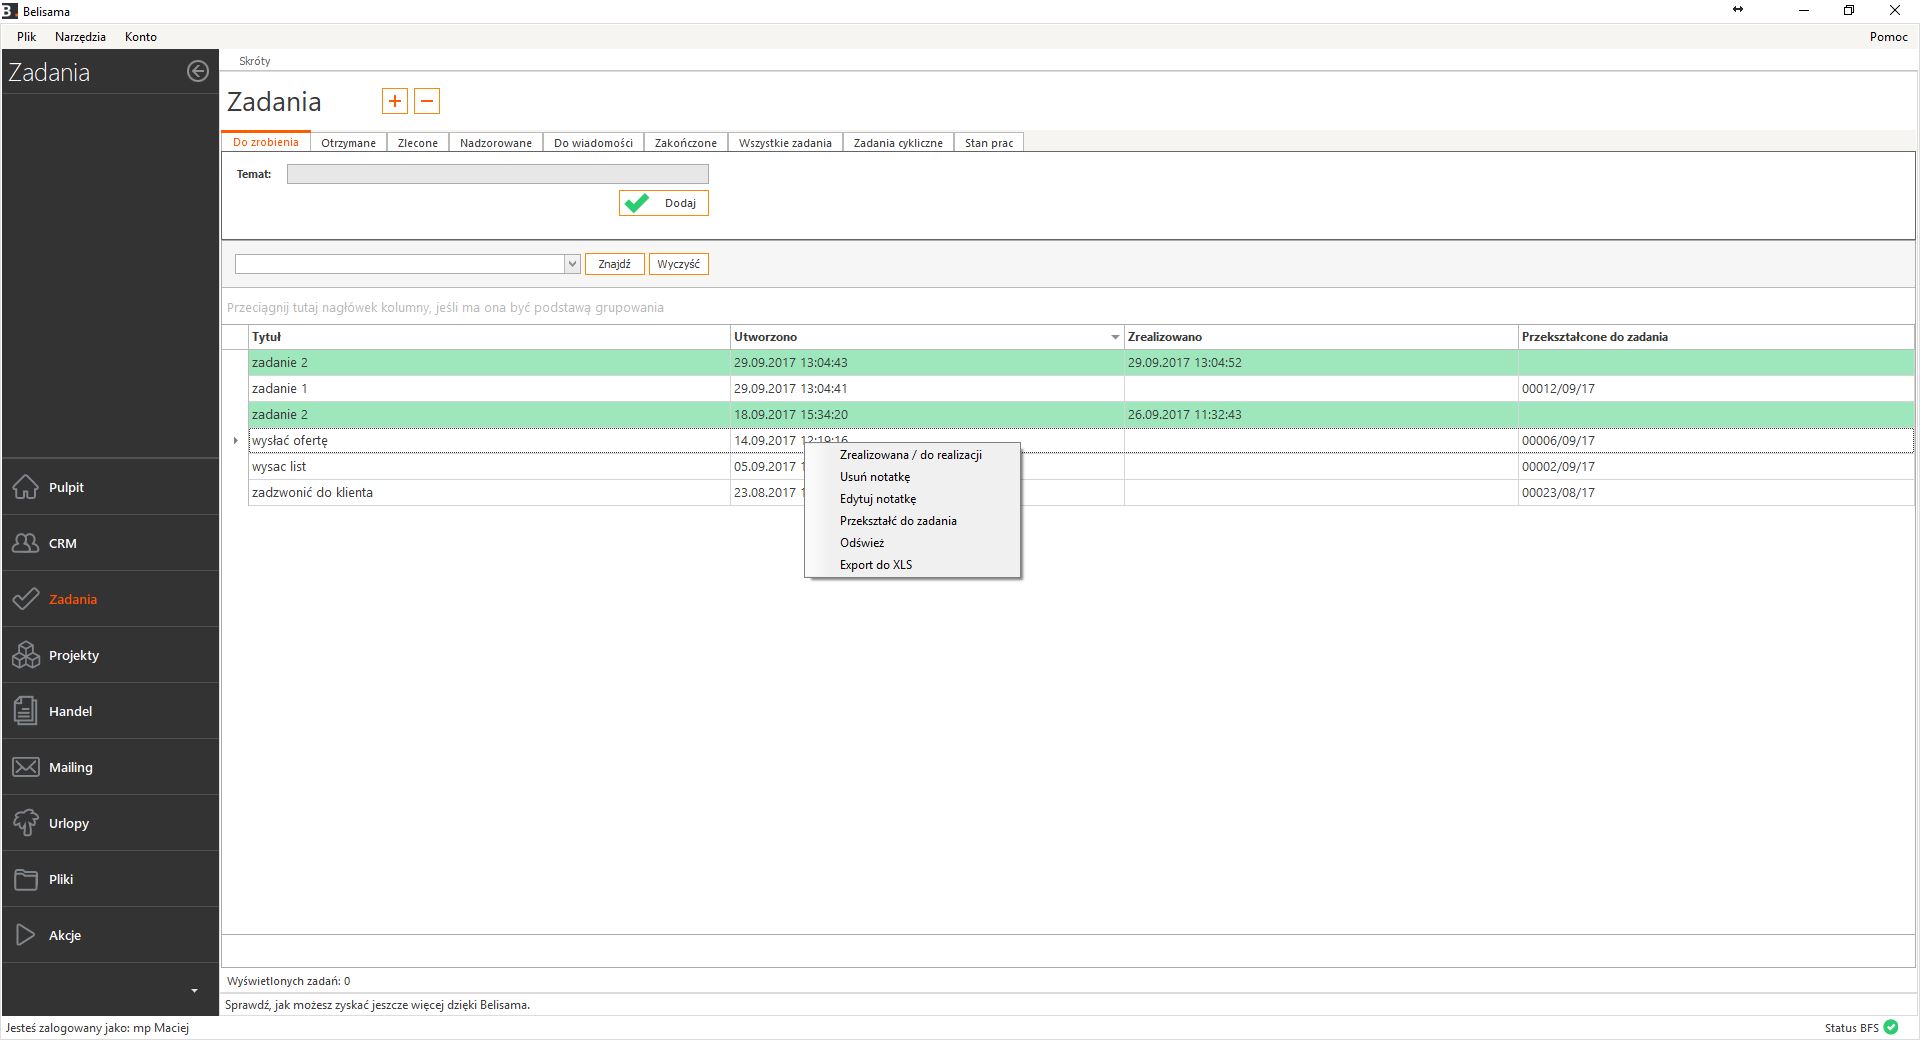
Task: Click the Pulpit home icon in sidebar
Action: 26,487
